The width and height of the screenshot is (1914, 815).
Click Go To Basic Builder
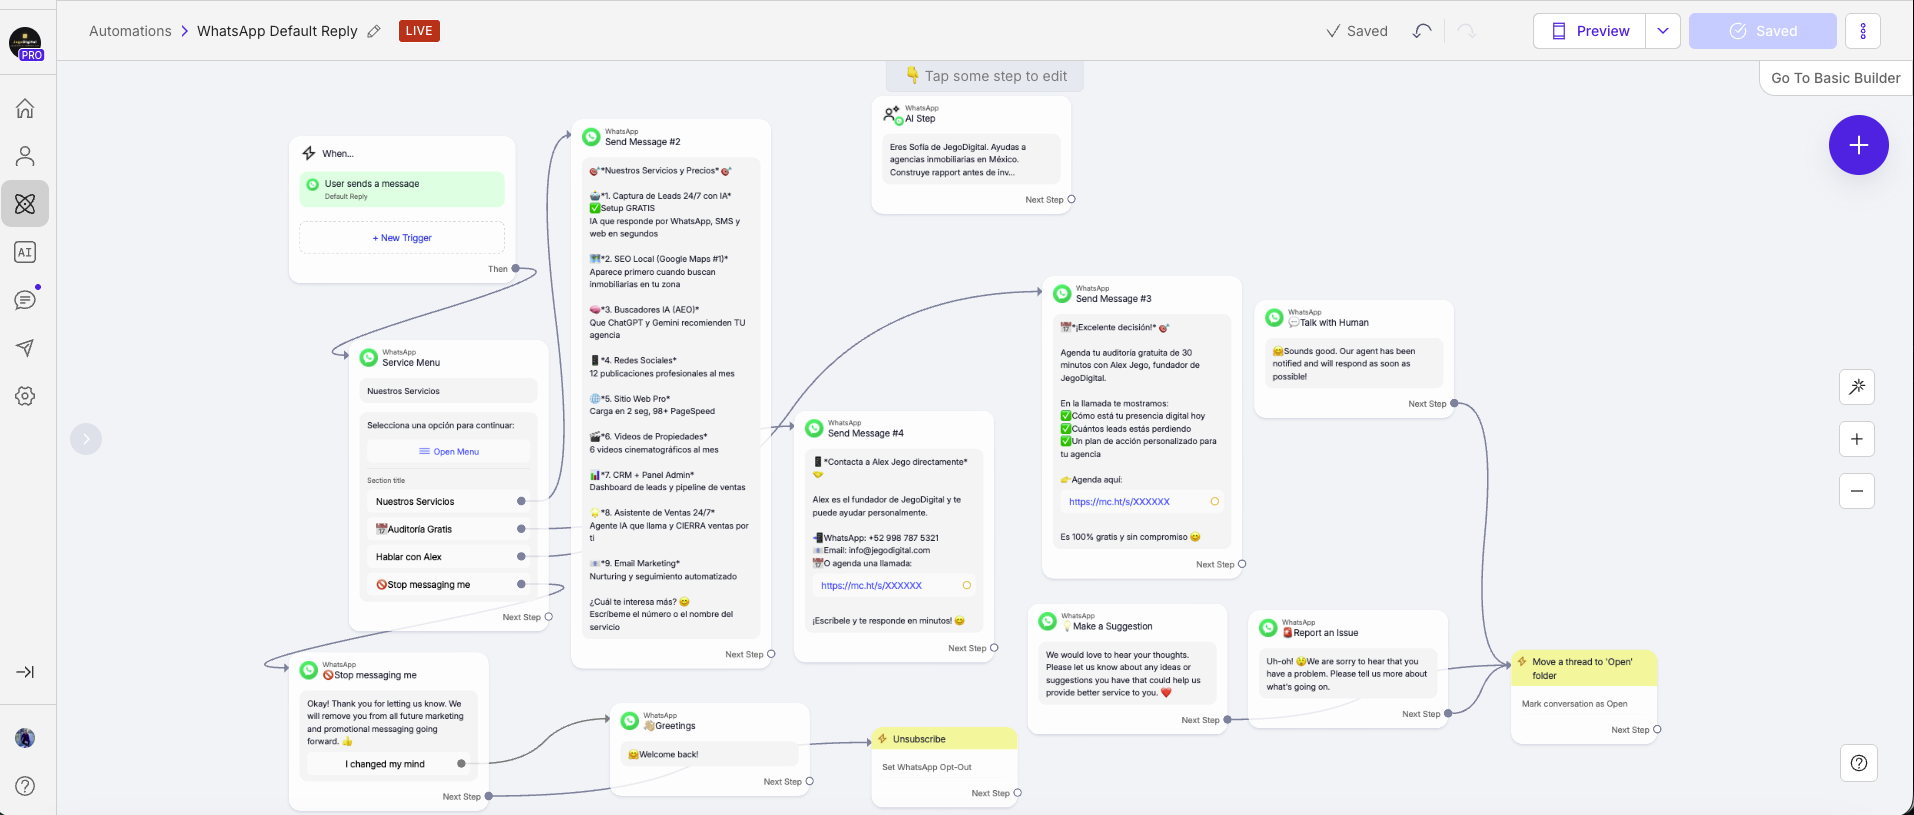(x=1835, y=78)
